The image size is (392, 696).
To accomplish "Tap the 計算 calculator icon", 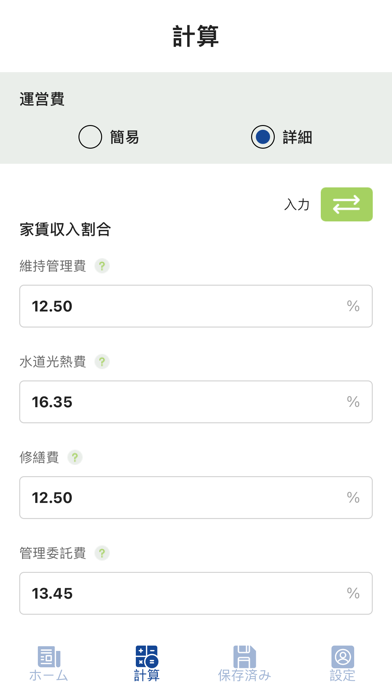I will pos(147,656).
